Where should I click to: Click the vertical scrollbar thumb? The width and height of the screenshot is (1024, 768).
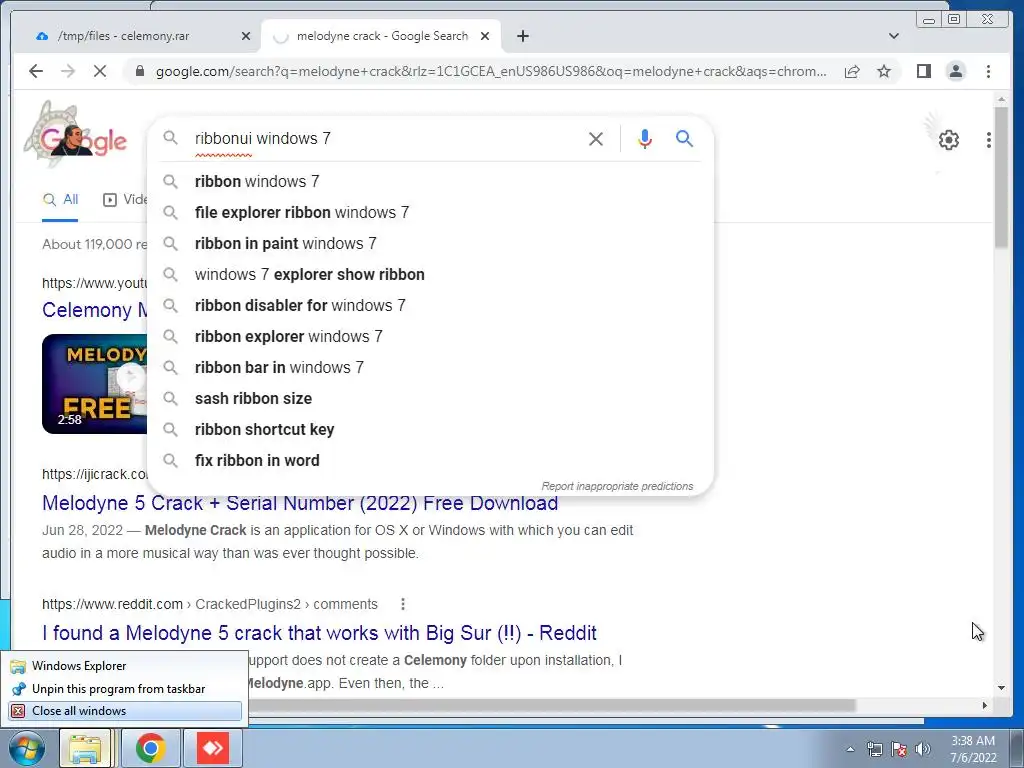1001,176
